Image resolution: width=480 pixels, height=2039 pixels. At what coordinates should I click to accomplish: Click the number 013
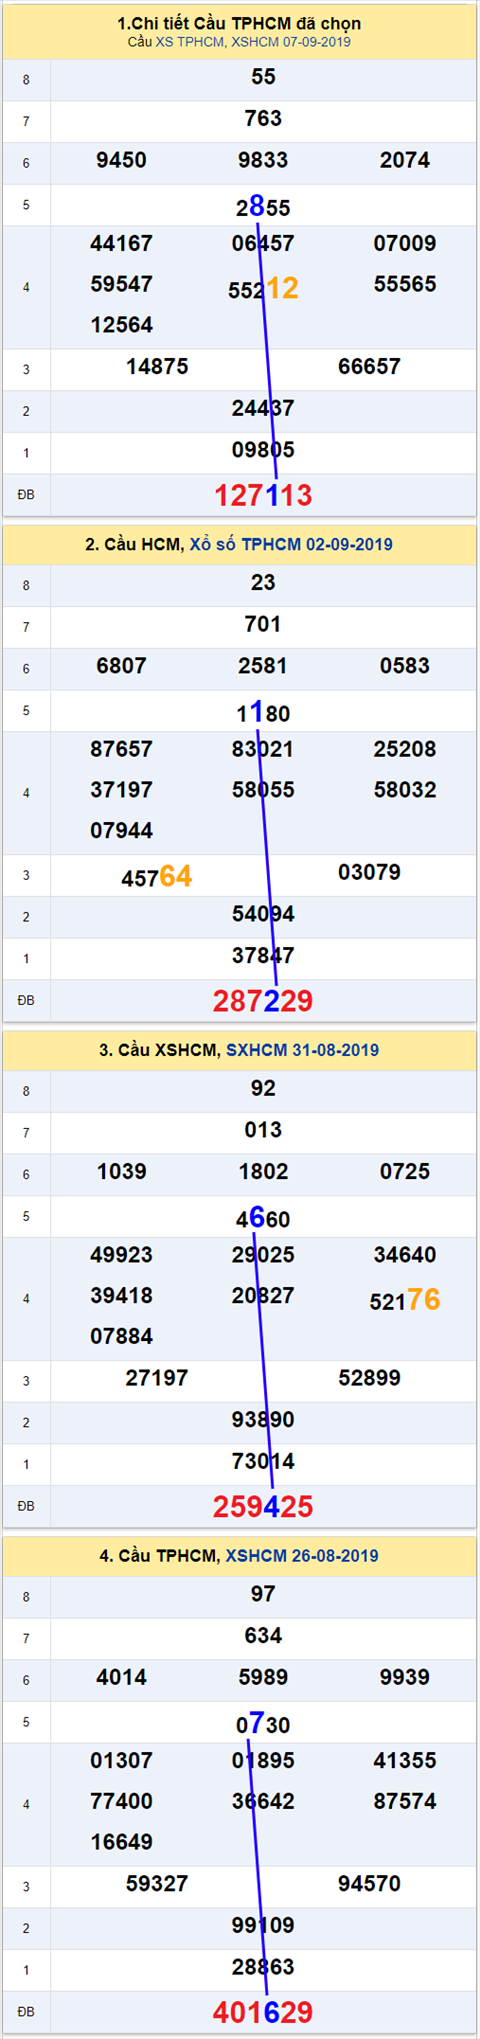pos(263,1130)
